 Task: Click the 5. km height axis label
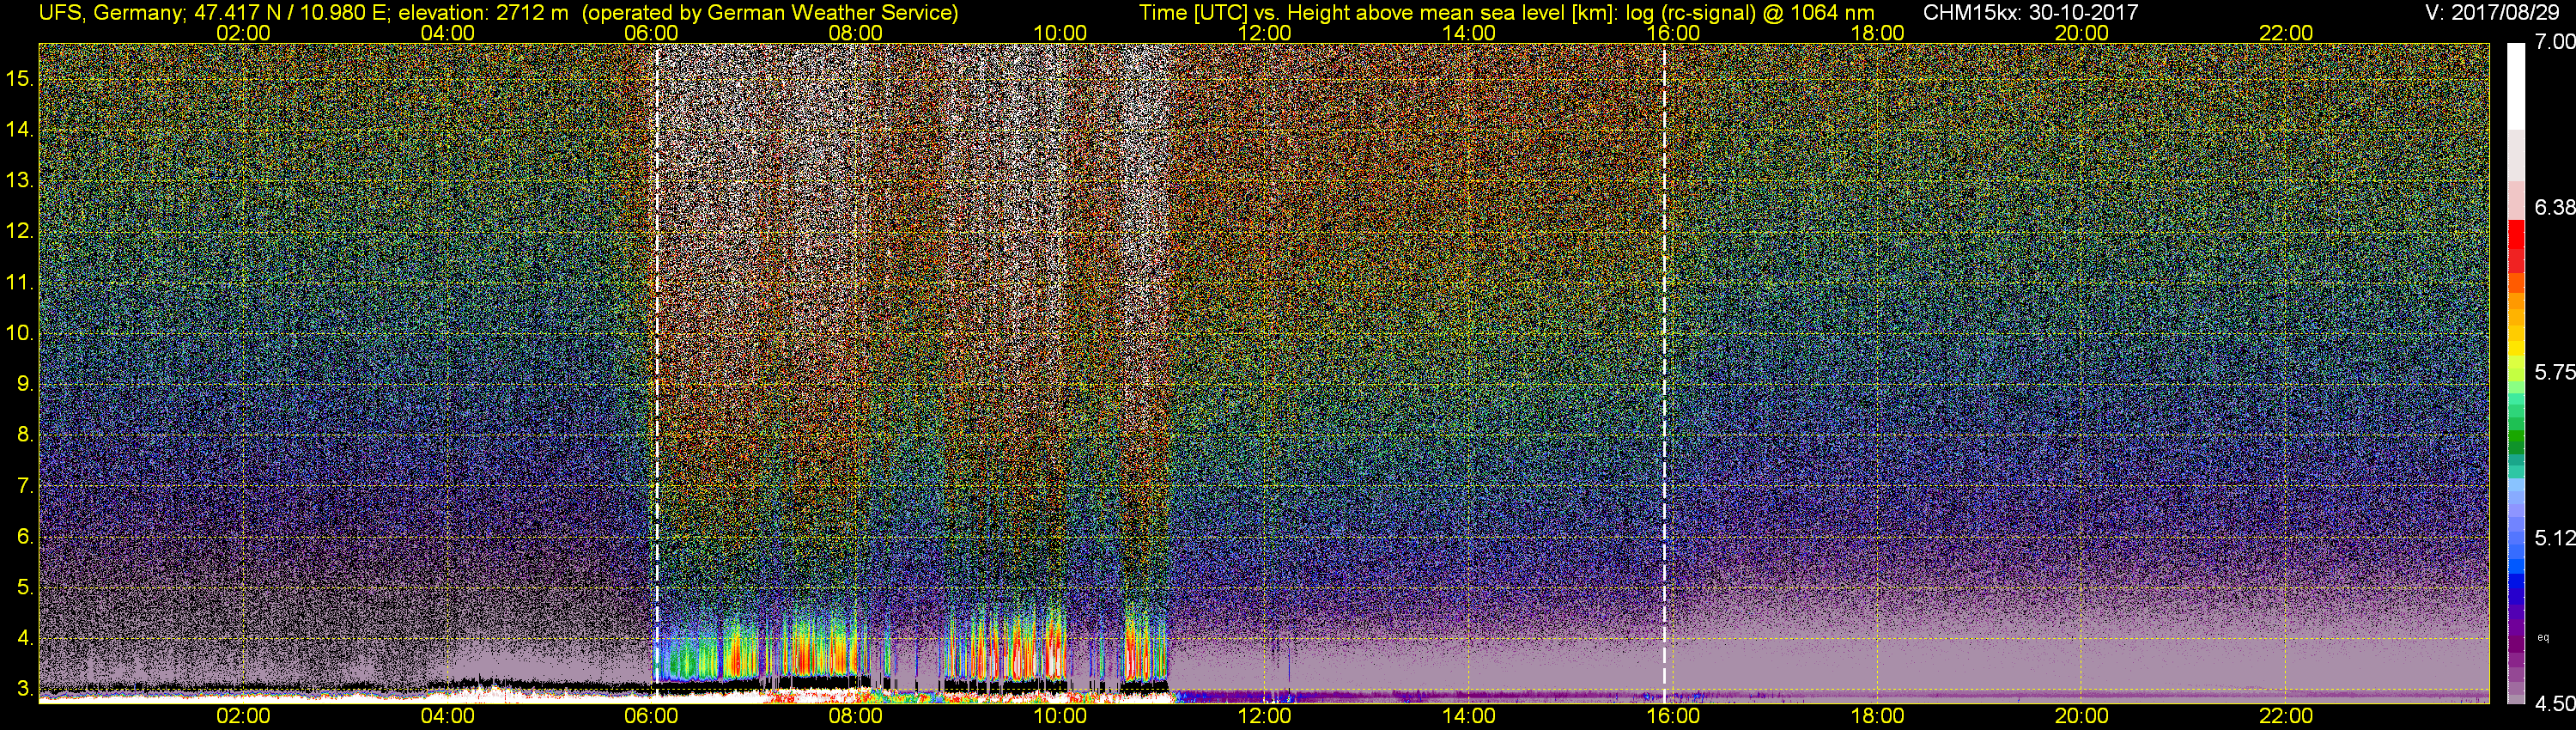pyautogui.click(x=25, y=587)
